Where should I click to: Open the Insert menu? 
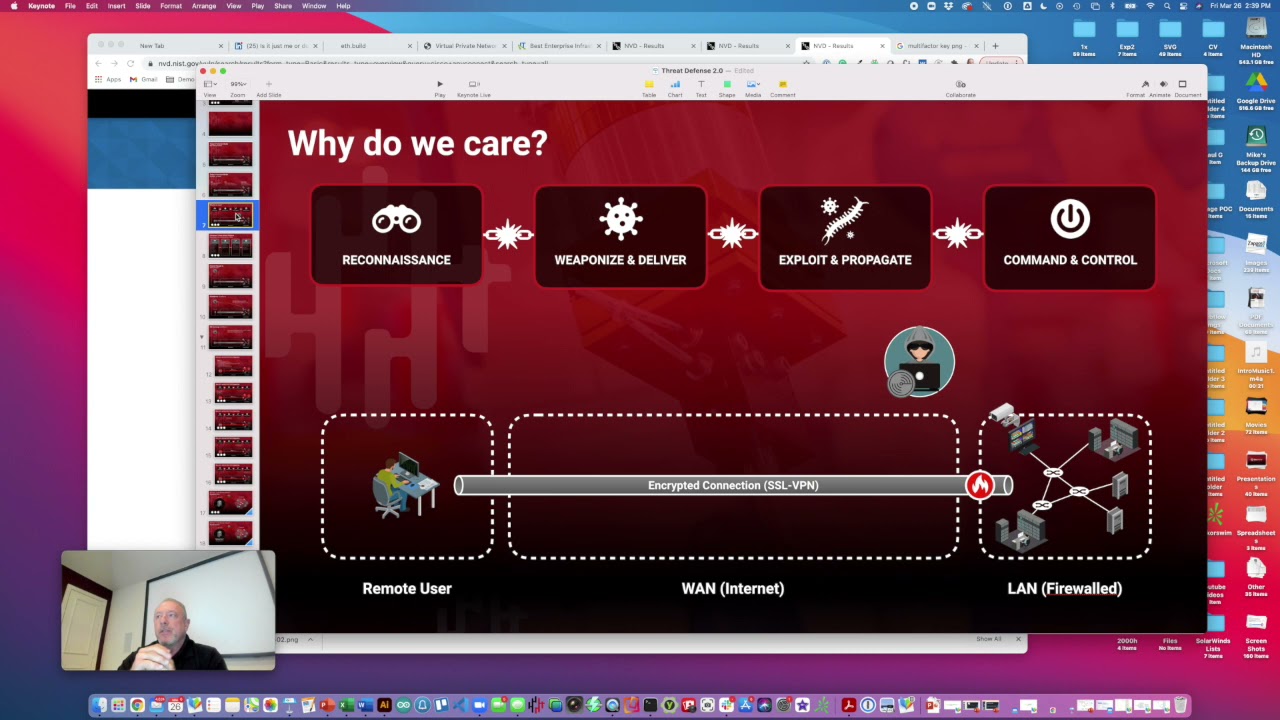(x=116, y=6)
